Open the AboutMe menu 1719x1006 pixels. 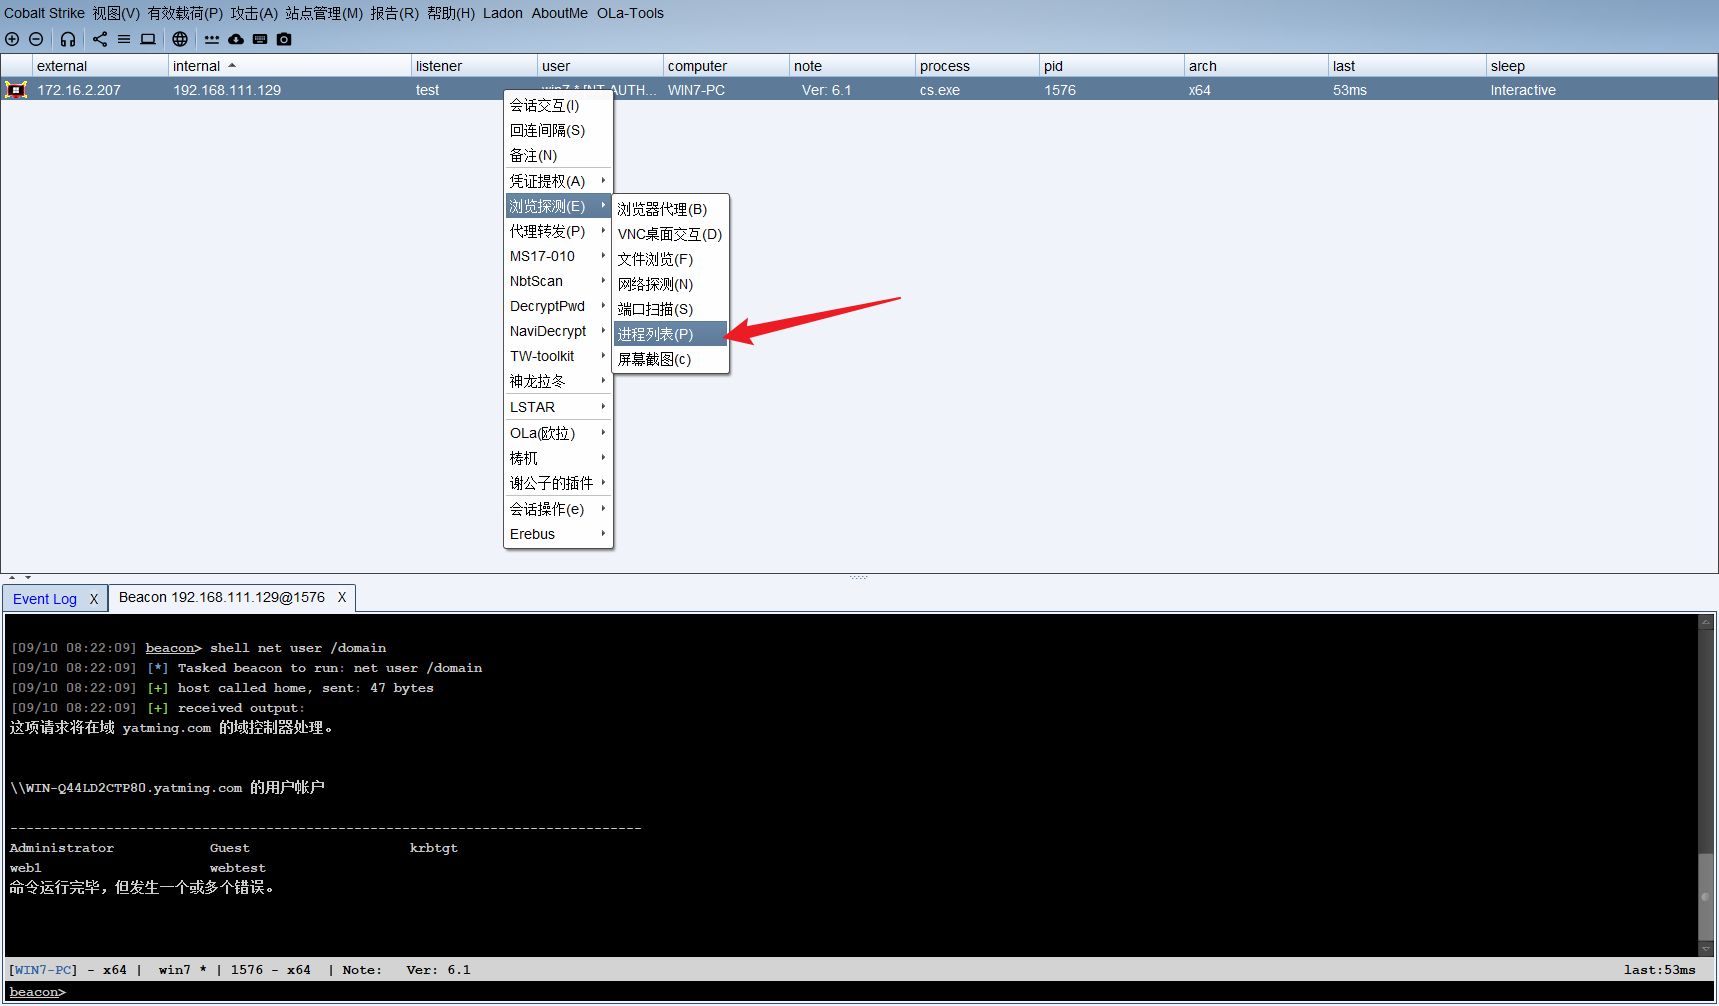pos(560,13)
